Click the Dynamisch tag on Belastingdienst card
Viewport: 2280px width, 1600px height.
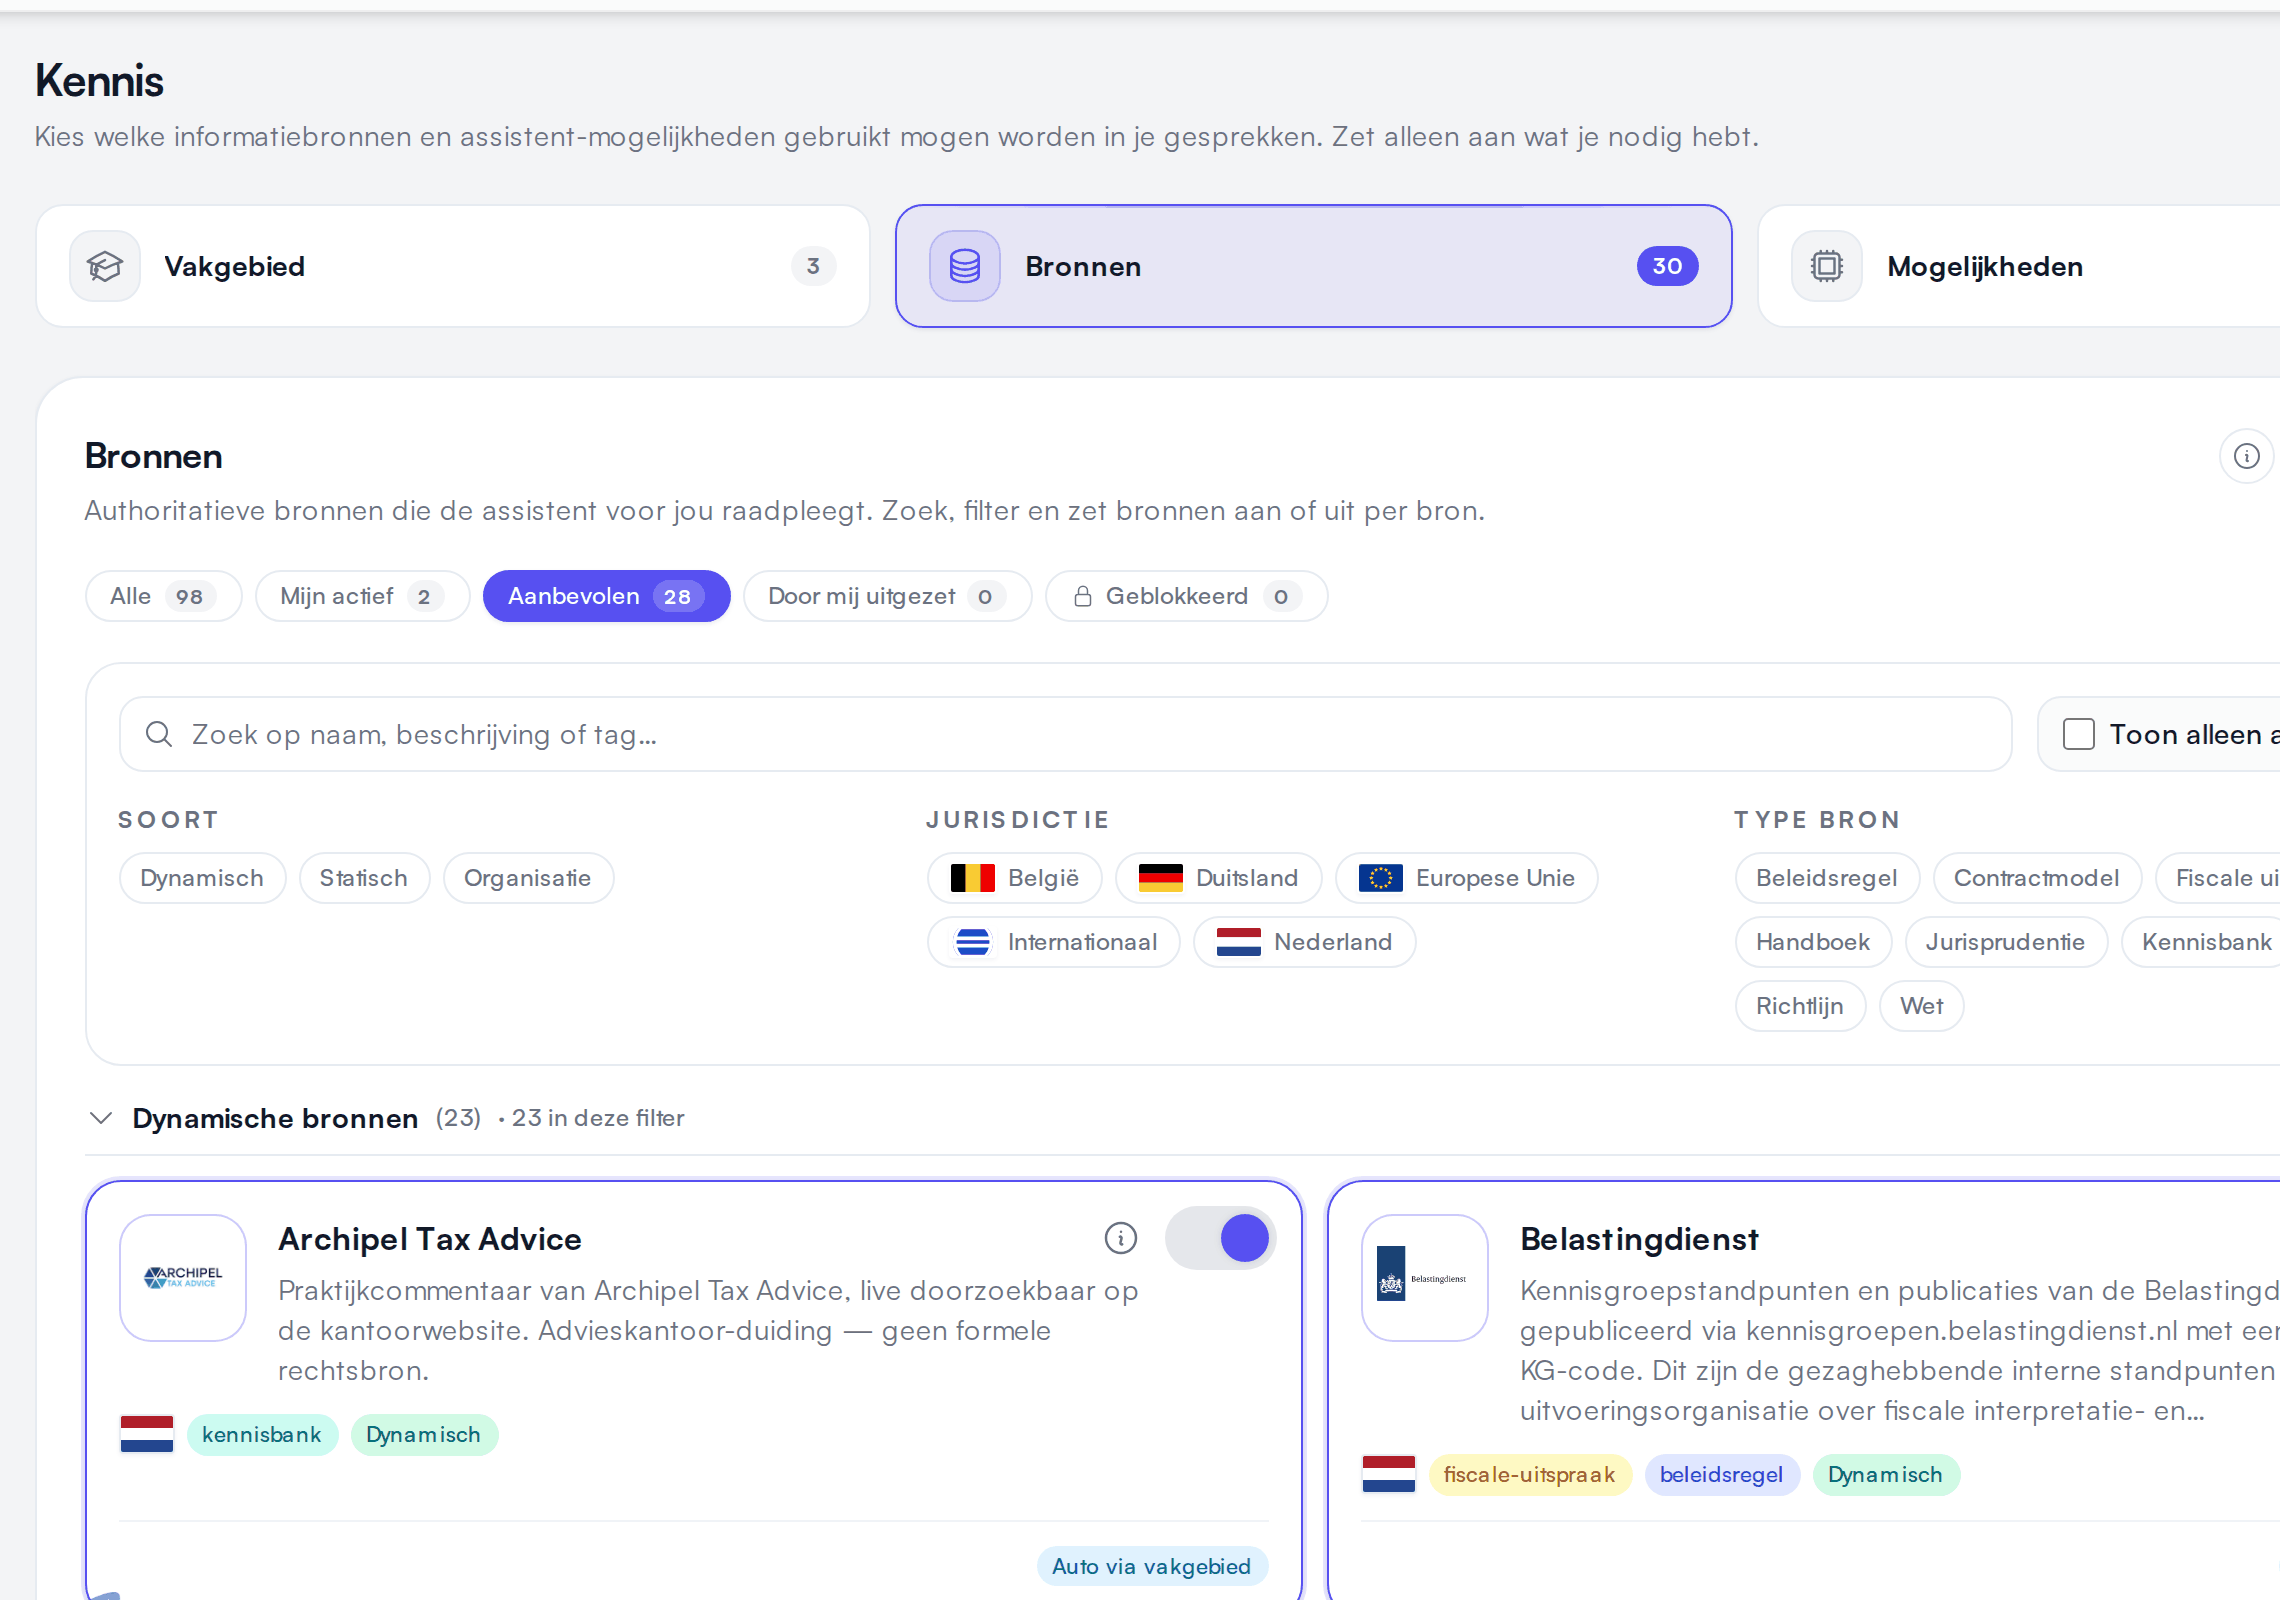(x=1886, y=1475)
